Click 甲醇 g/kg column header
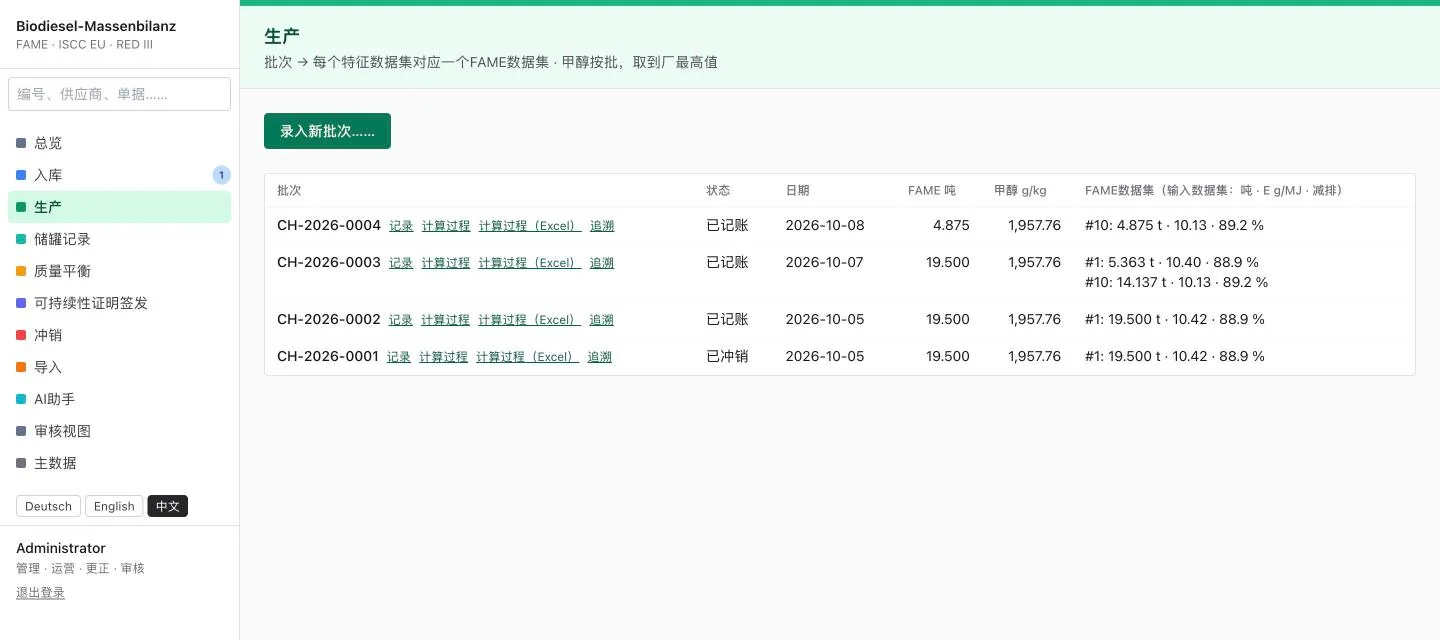The image size is (1440, 640). pyautogui.click(x=1020, y=190)
